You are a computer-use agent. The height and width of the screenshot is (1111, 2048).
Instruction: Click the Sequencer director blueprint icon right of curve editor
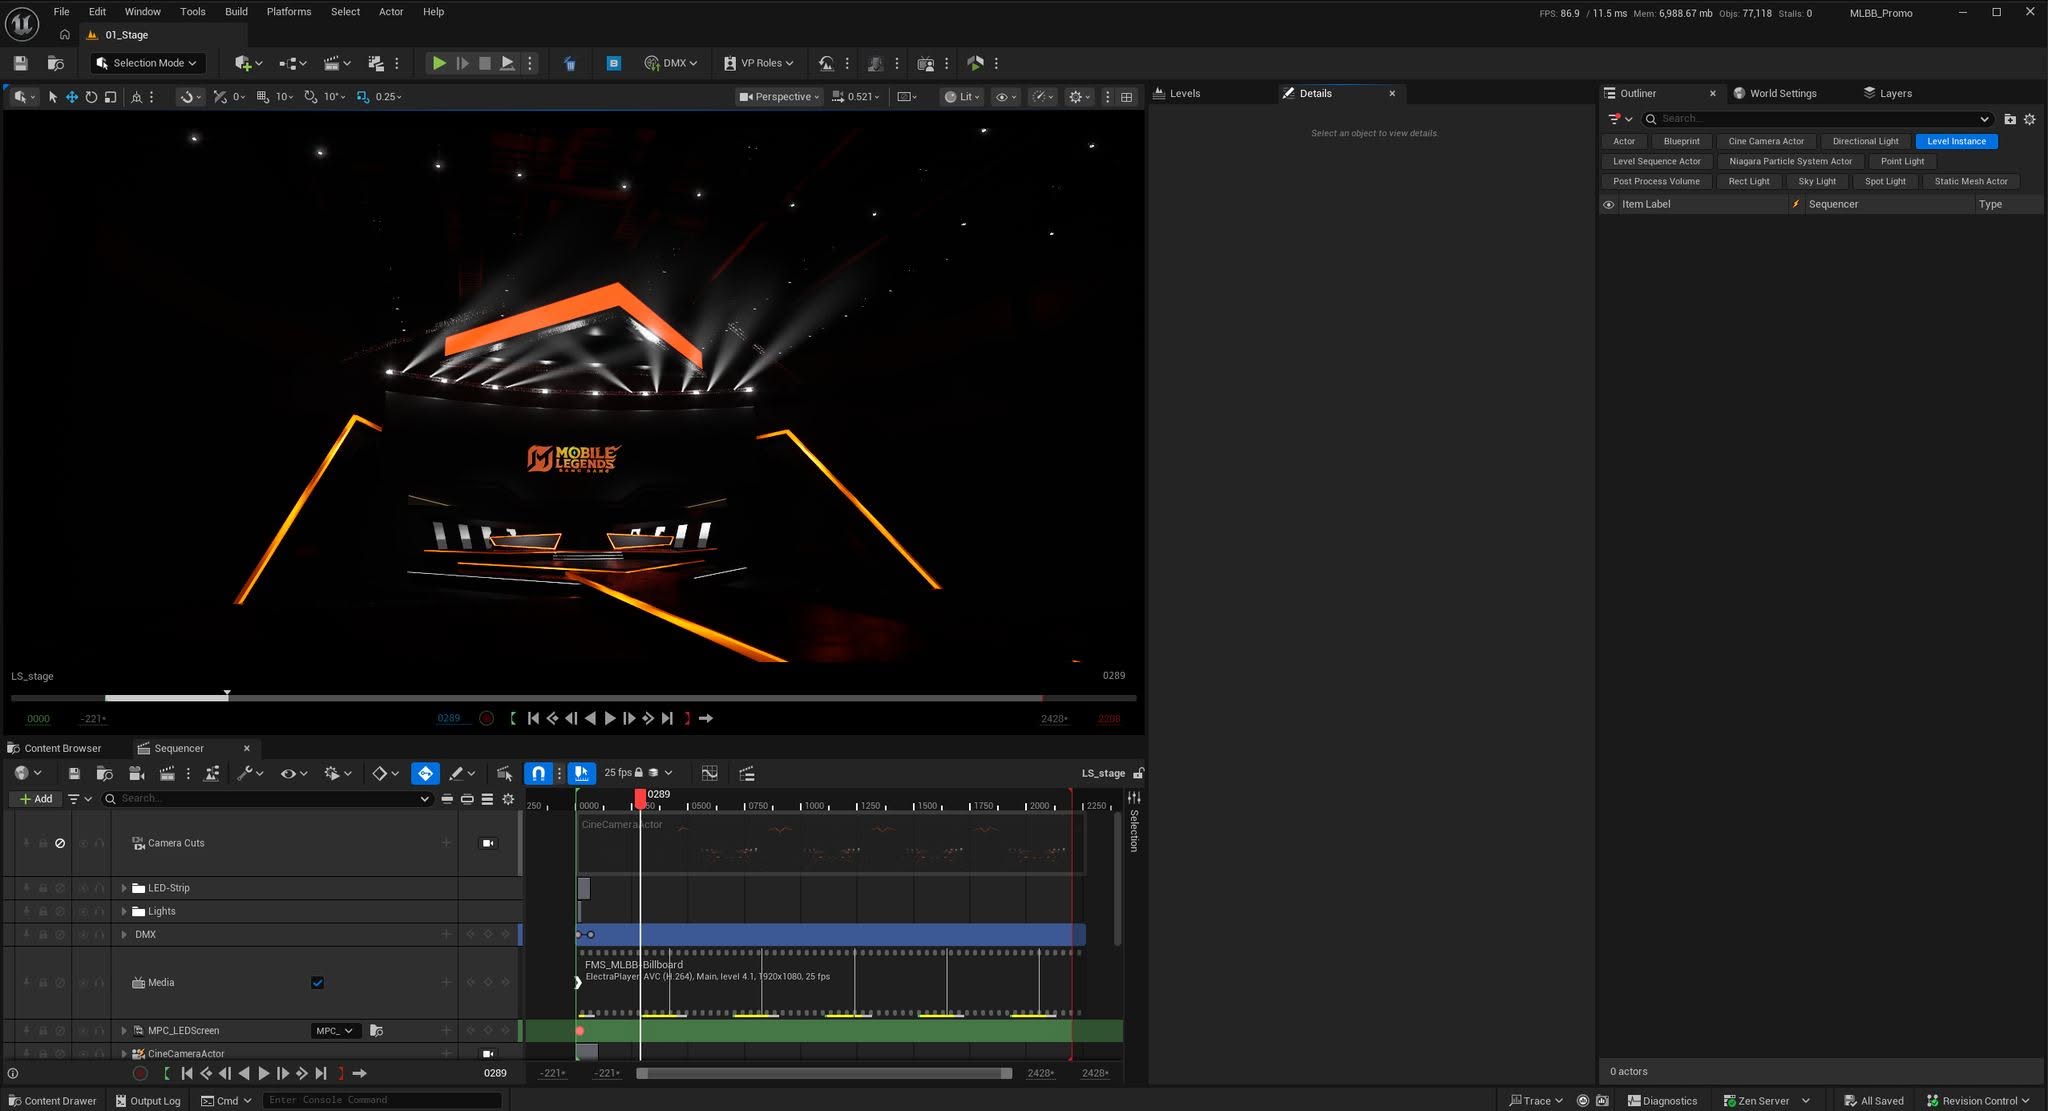tap(746, 773)
